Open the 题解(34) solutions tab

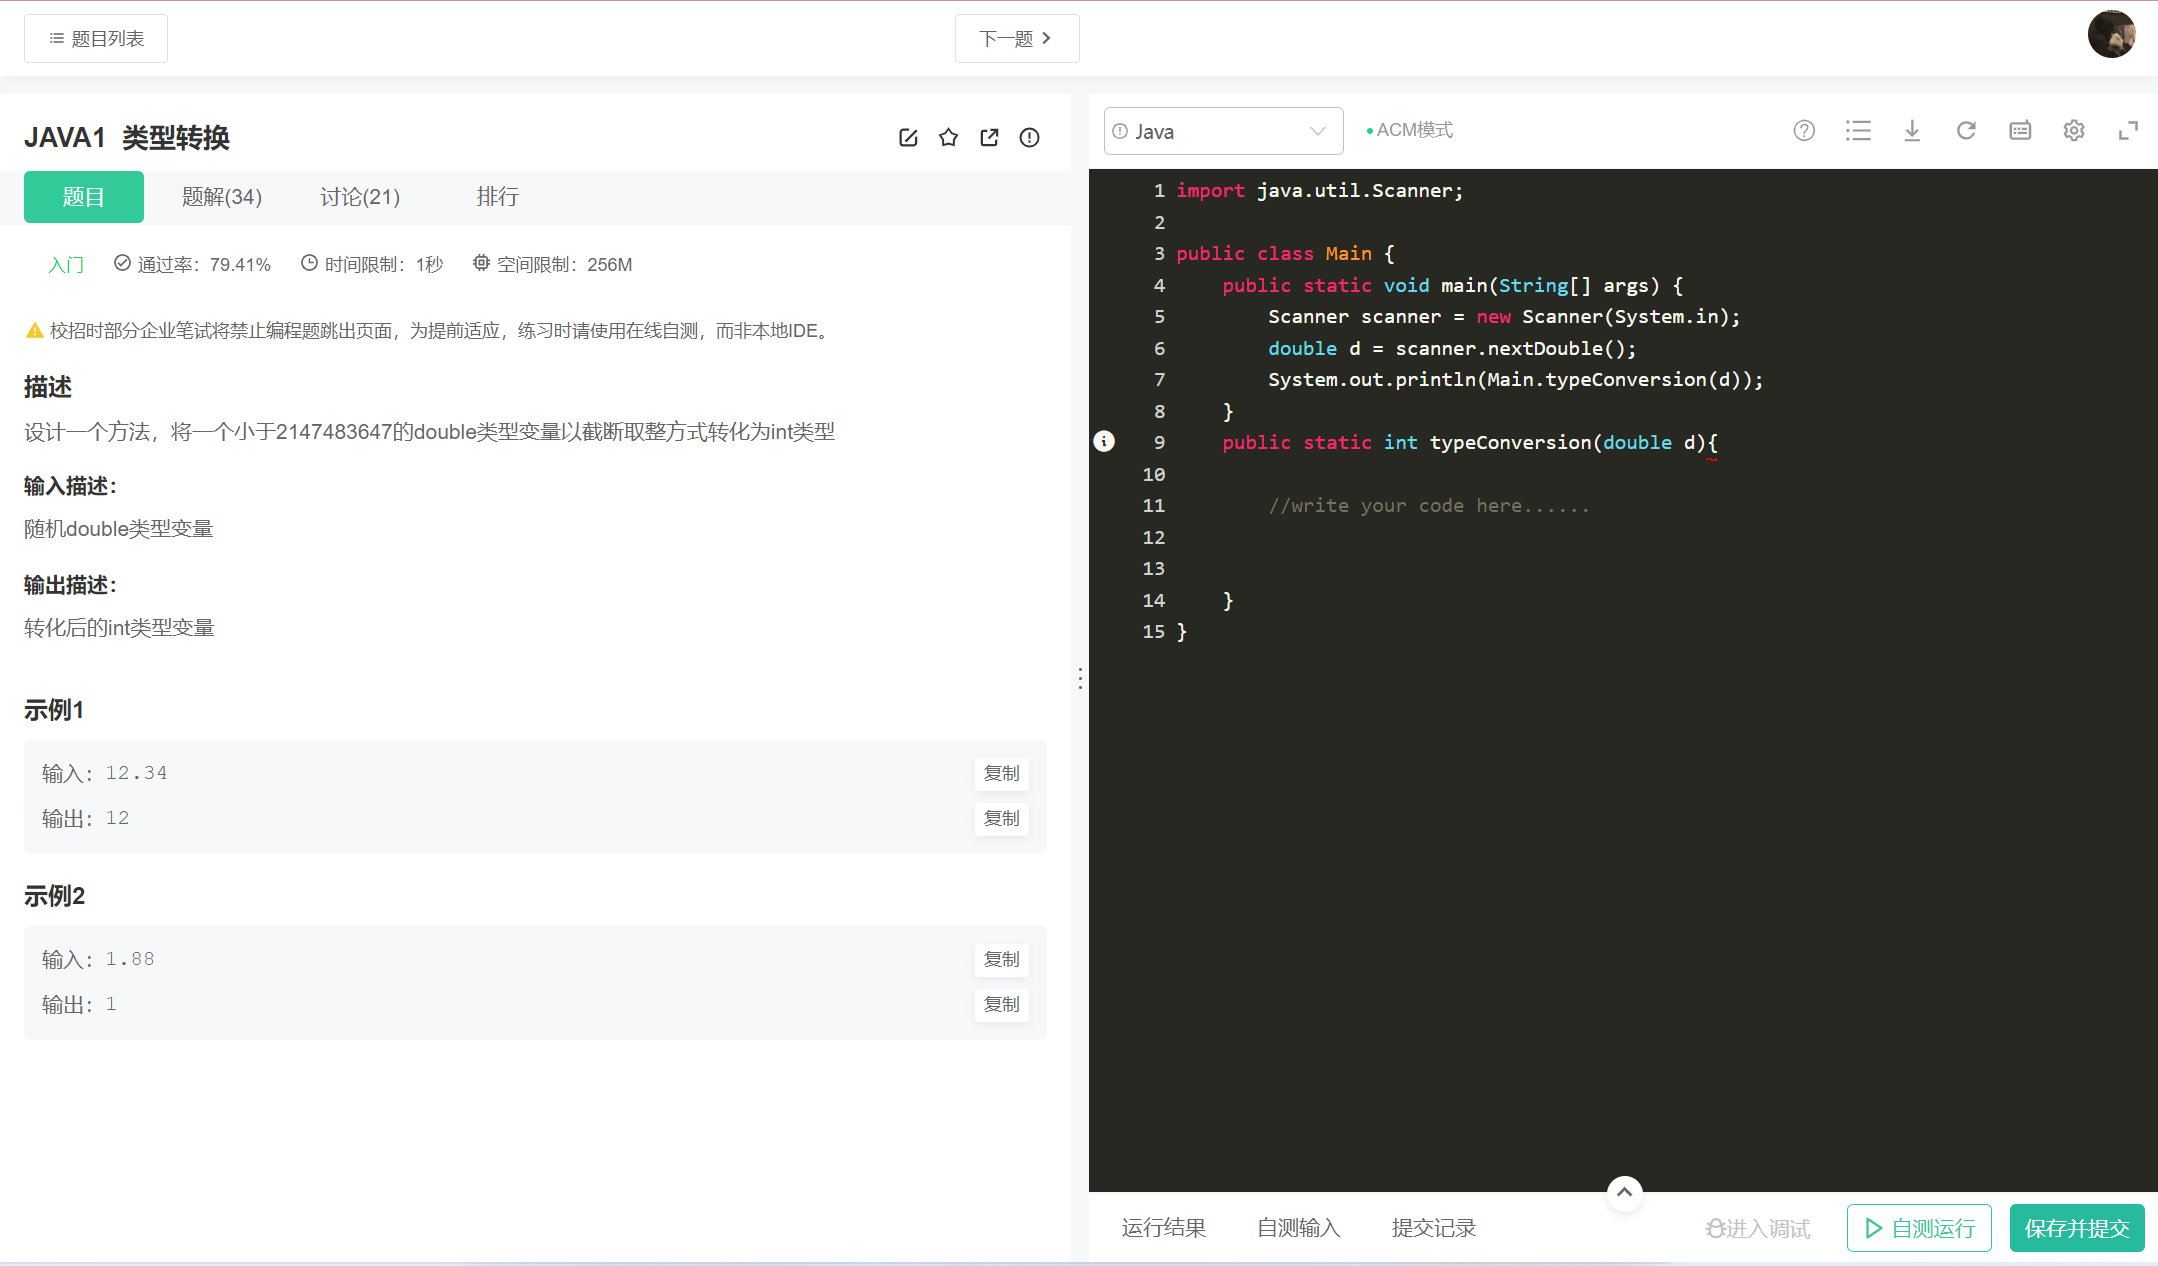pyautogui.click(x=222, y=197)
